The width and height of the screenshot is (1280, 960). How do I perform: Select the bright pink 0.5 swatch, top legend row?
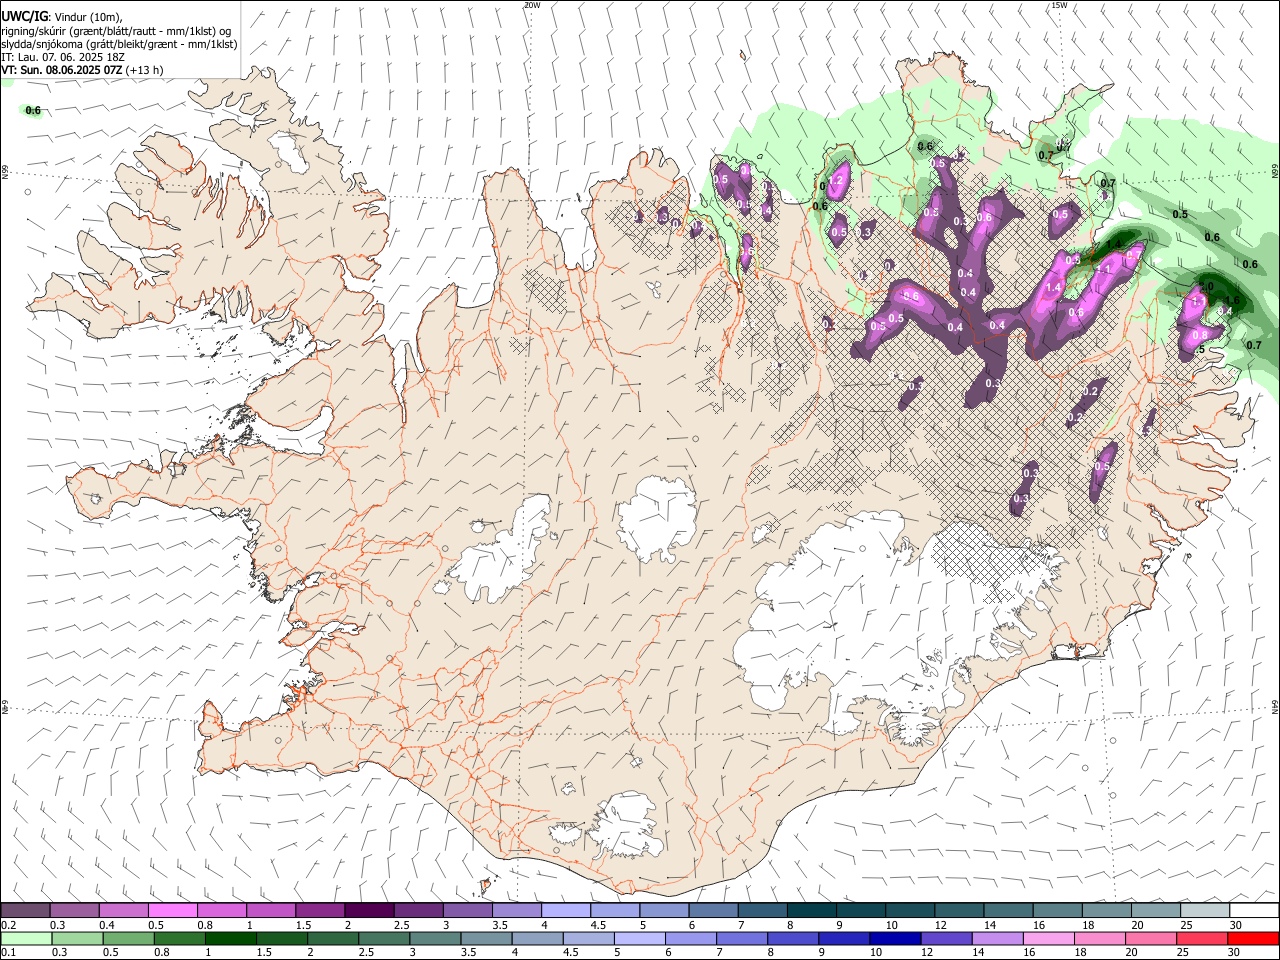coord(172,910)
